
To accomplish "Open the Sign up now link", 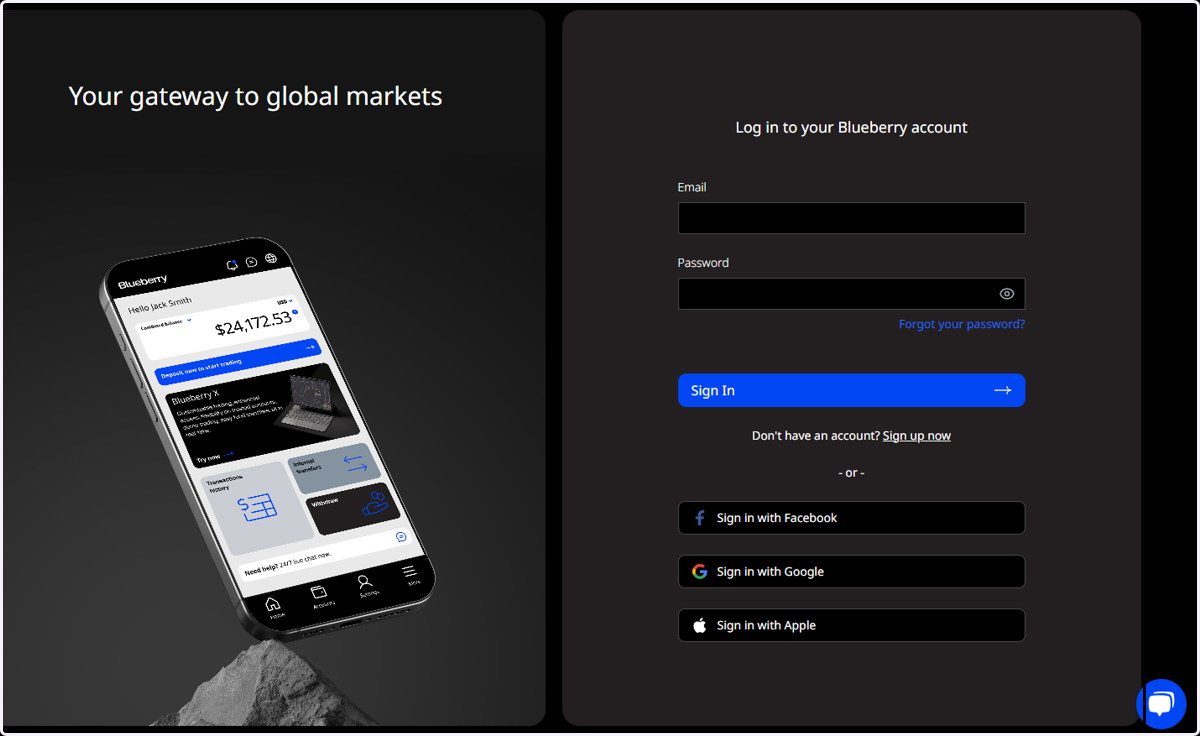I will 917,436.
